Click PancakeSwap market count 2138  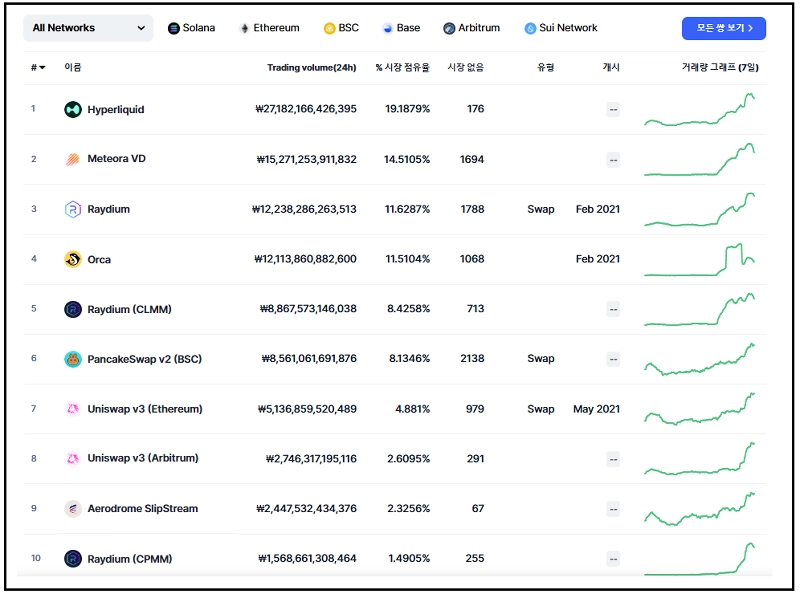pyautogui.click(x=472, y=359)
